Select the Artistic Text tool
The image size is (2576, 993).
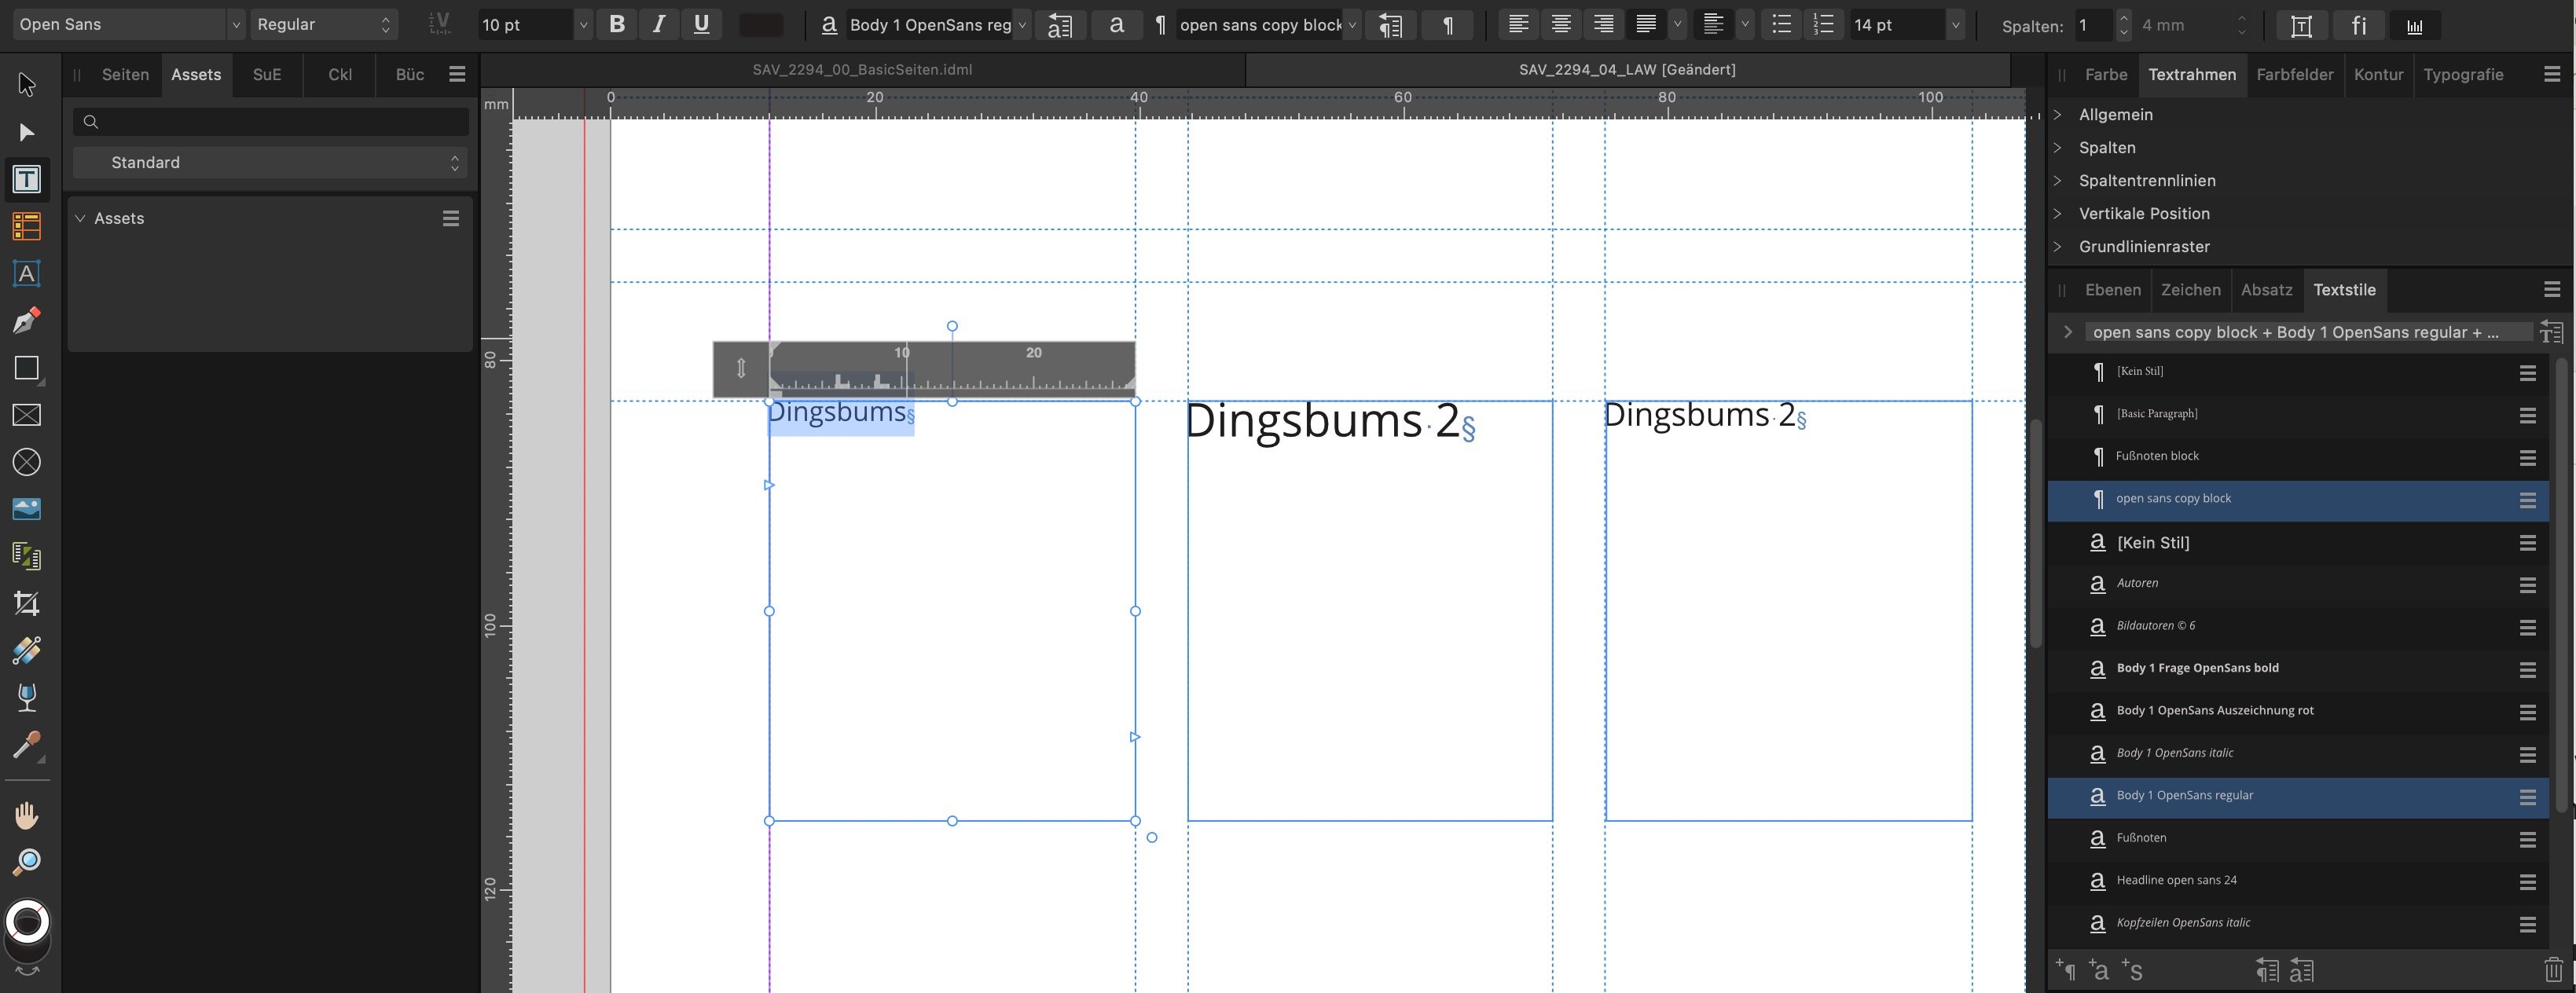[27, 273]
